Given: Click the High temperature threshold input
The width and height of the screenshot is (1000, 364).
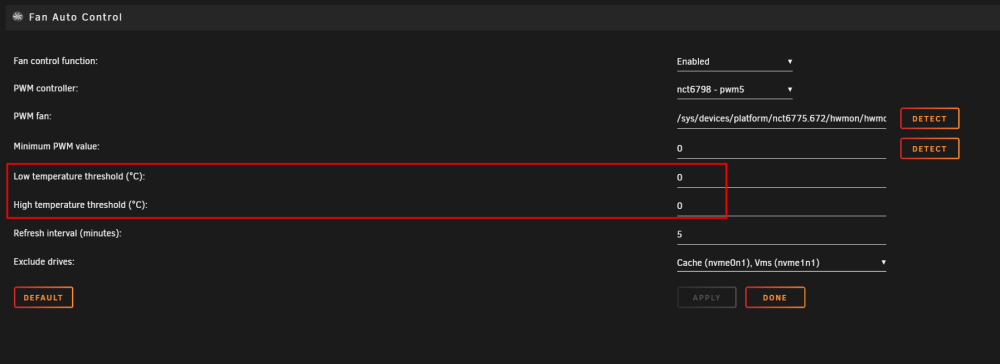Looking at the screenshot, I should tap(781, 206).
